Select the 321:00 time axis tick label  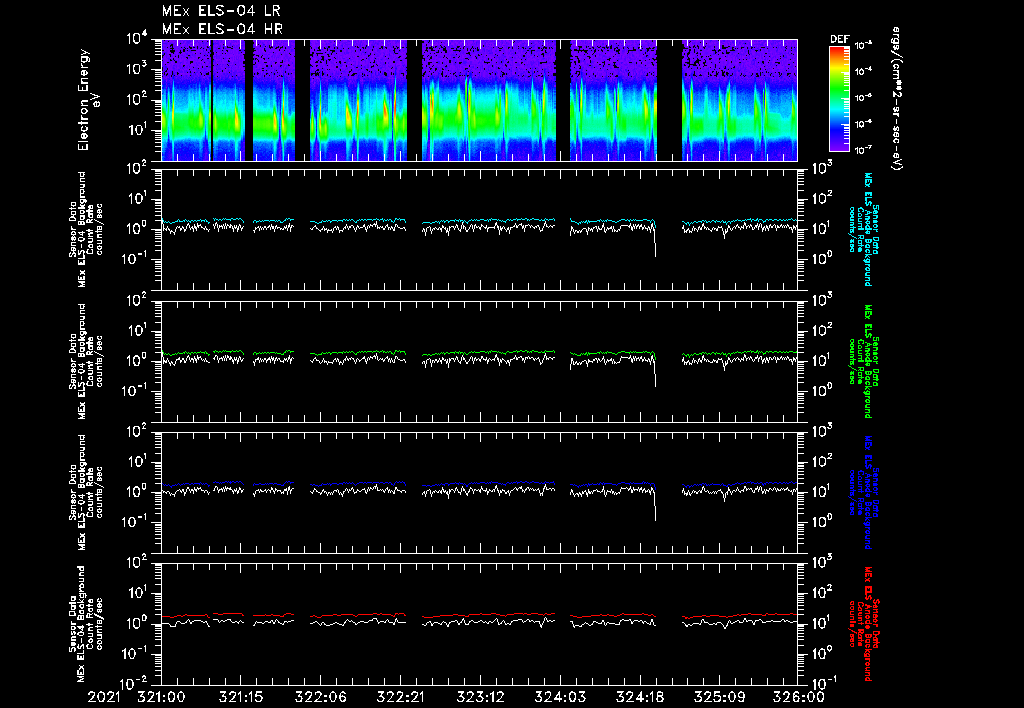point(161,696)
